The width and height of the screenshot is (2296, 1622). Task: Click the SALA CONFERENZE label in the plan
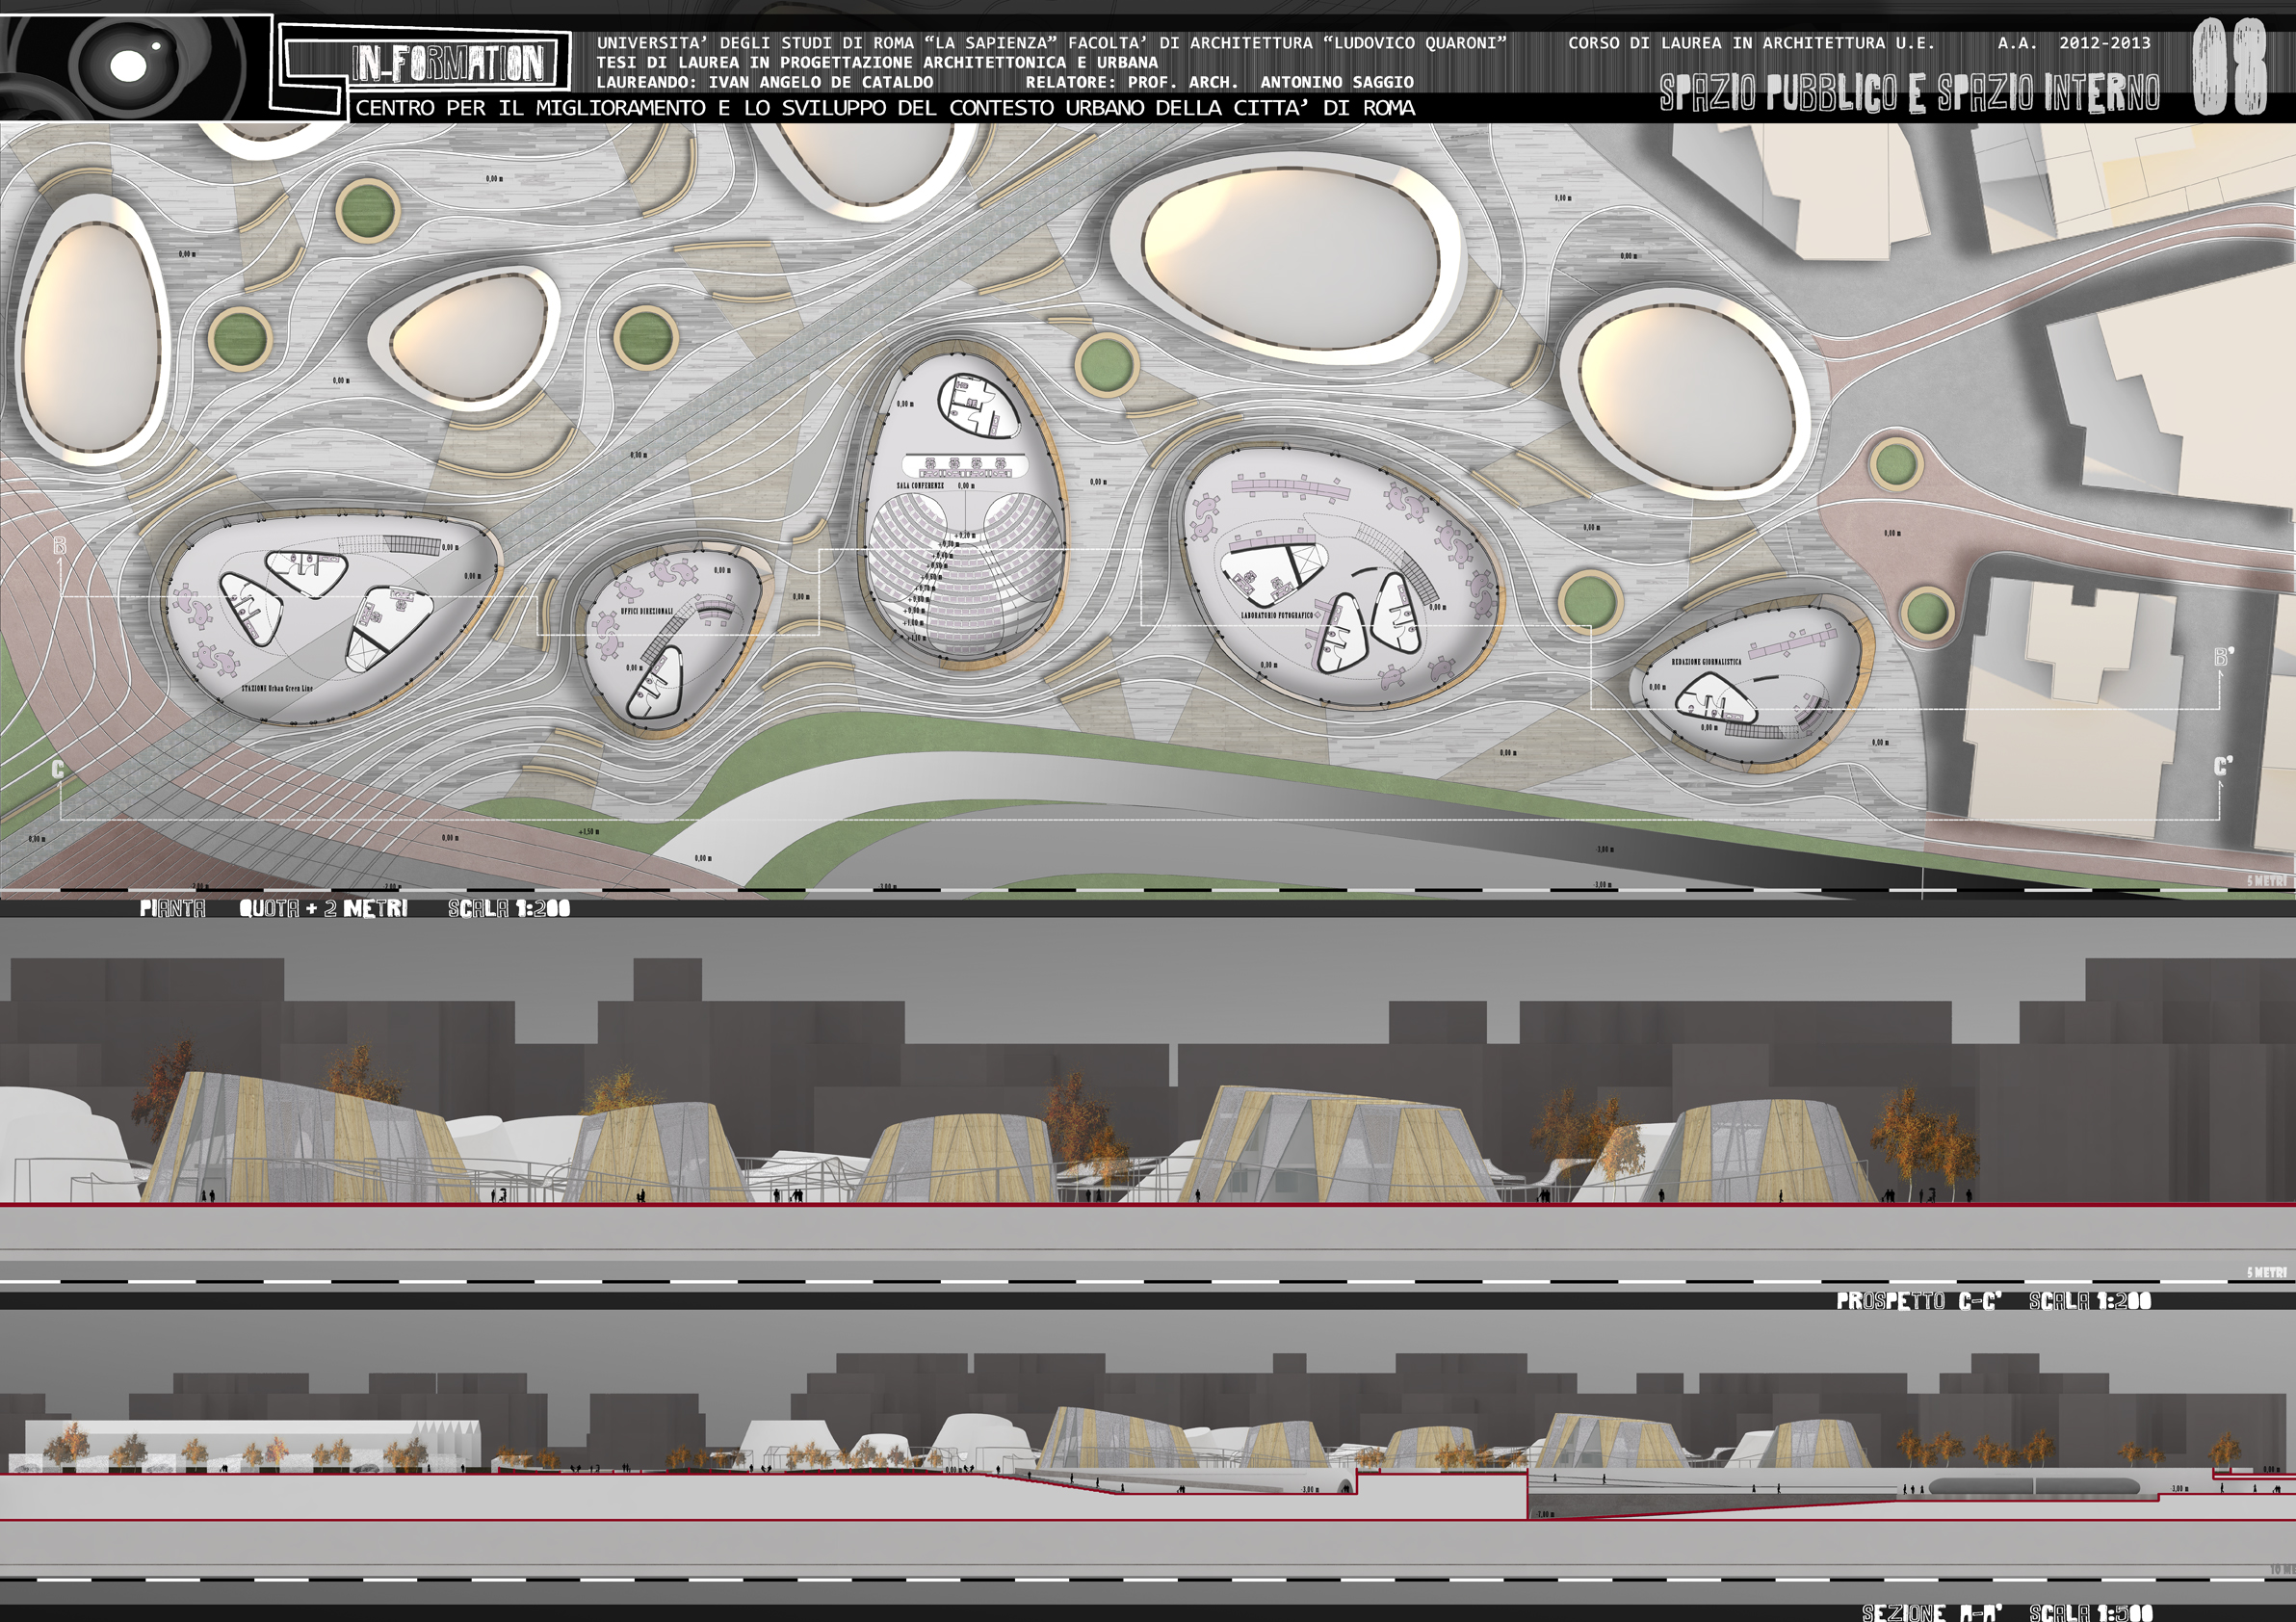pyautogui.click(x=919, y=486)
